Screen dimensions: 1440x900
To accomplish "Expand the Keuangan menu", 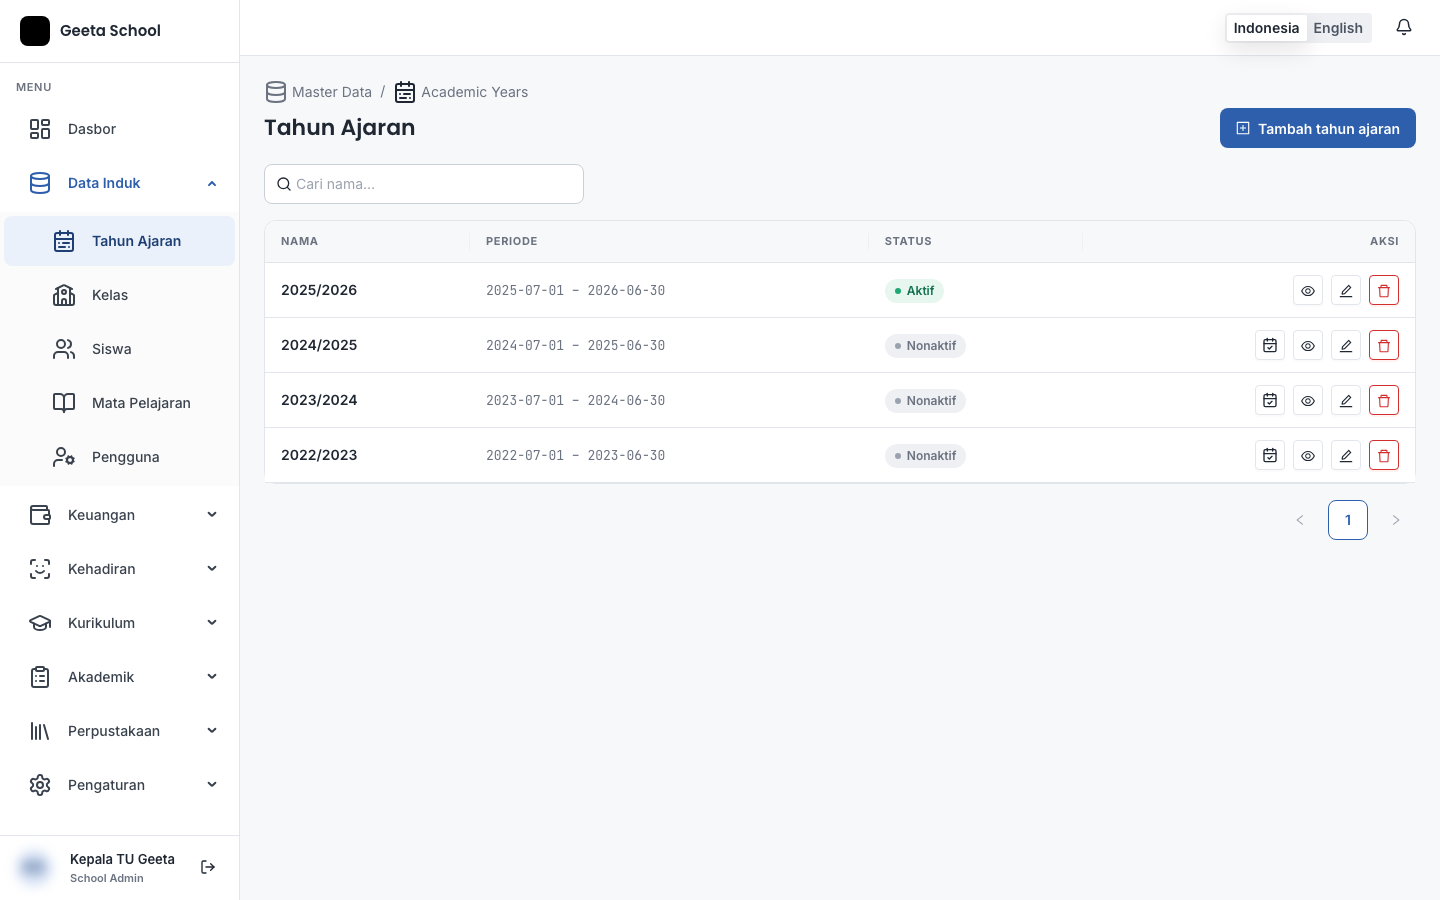I will click(x=120, y=515).
